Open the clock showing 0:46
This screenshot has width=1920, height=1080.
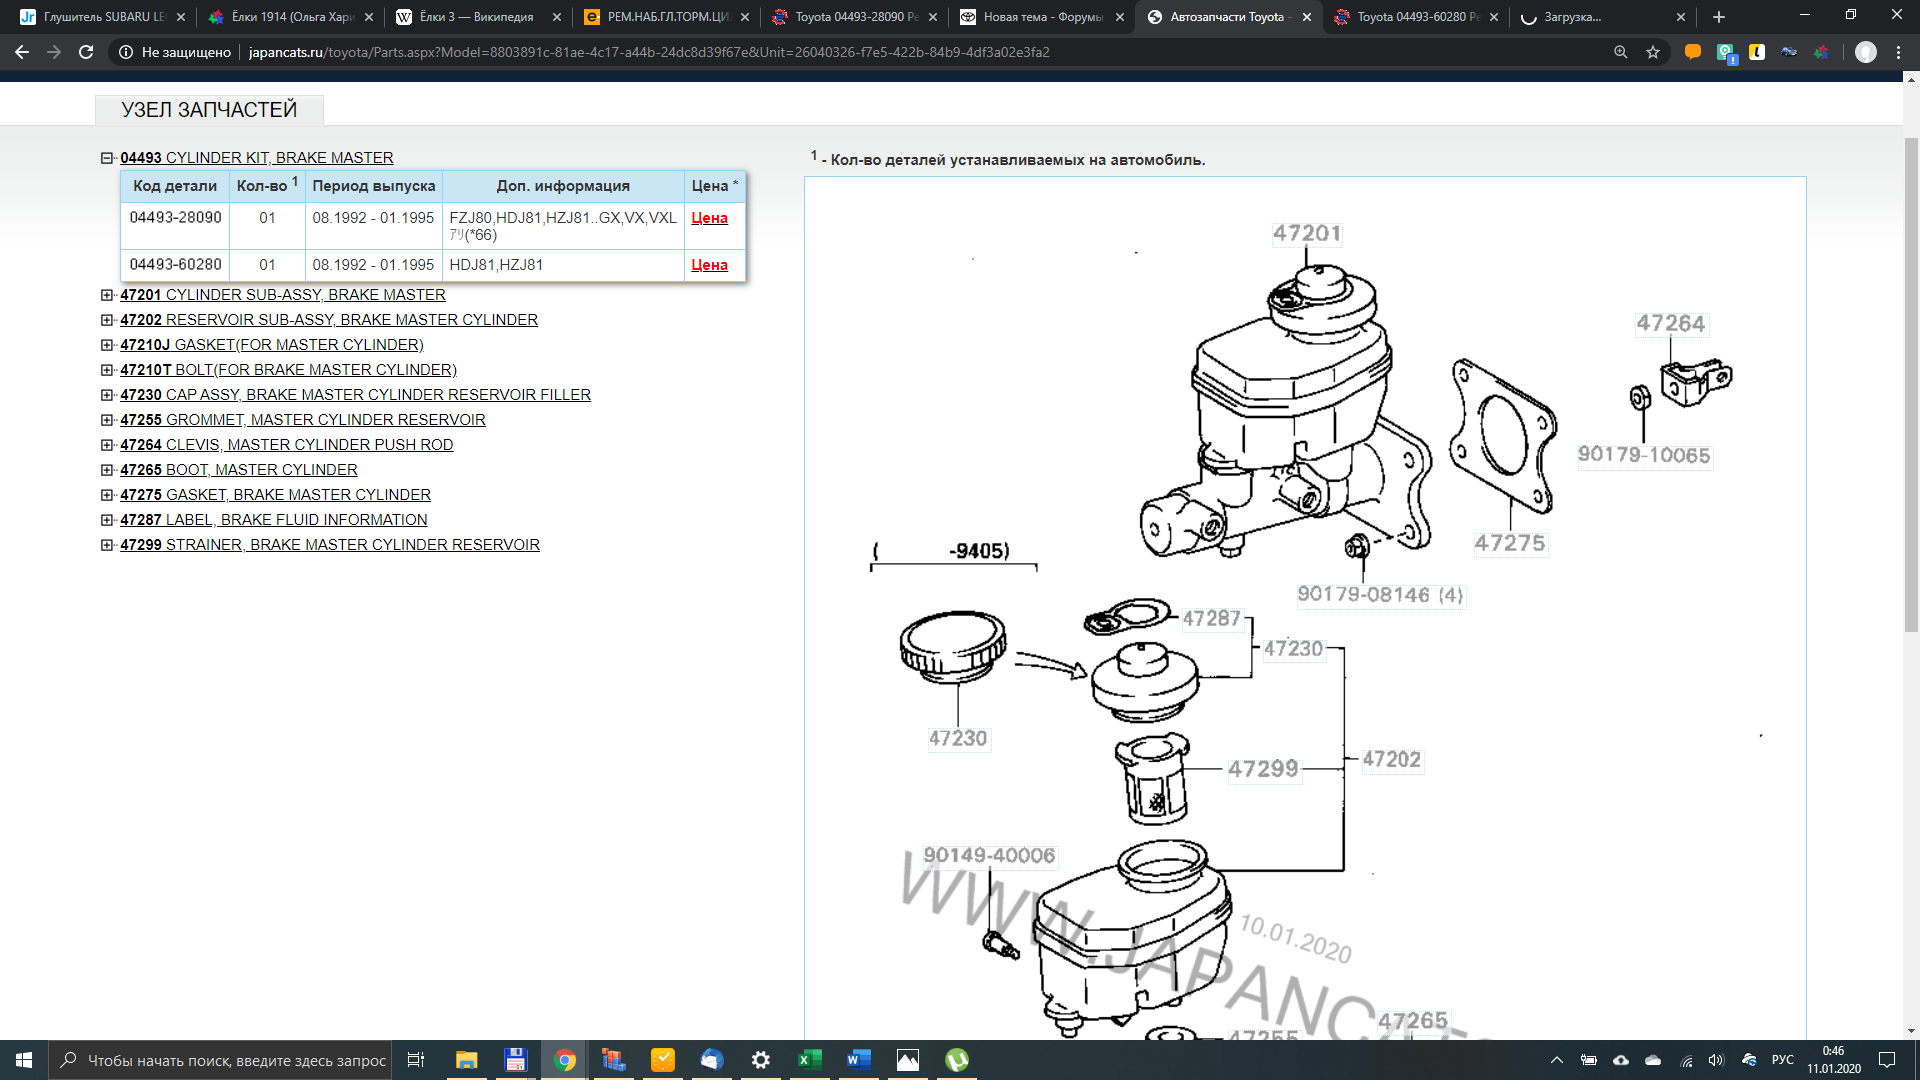(1833, 1060)
